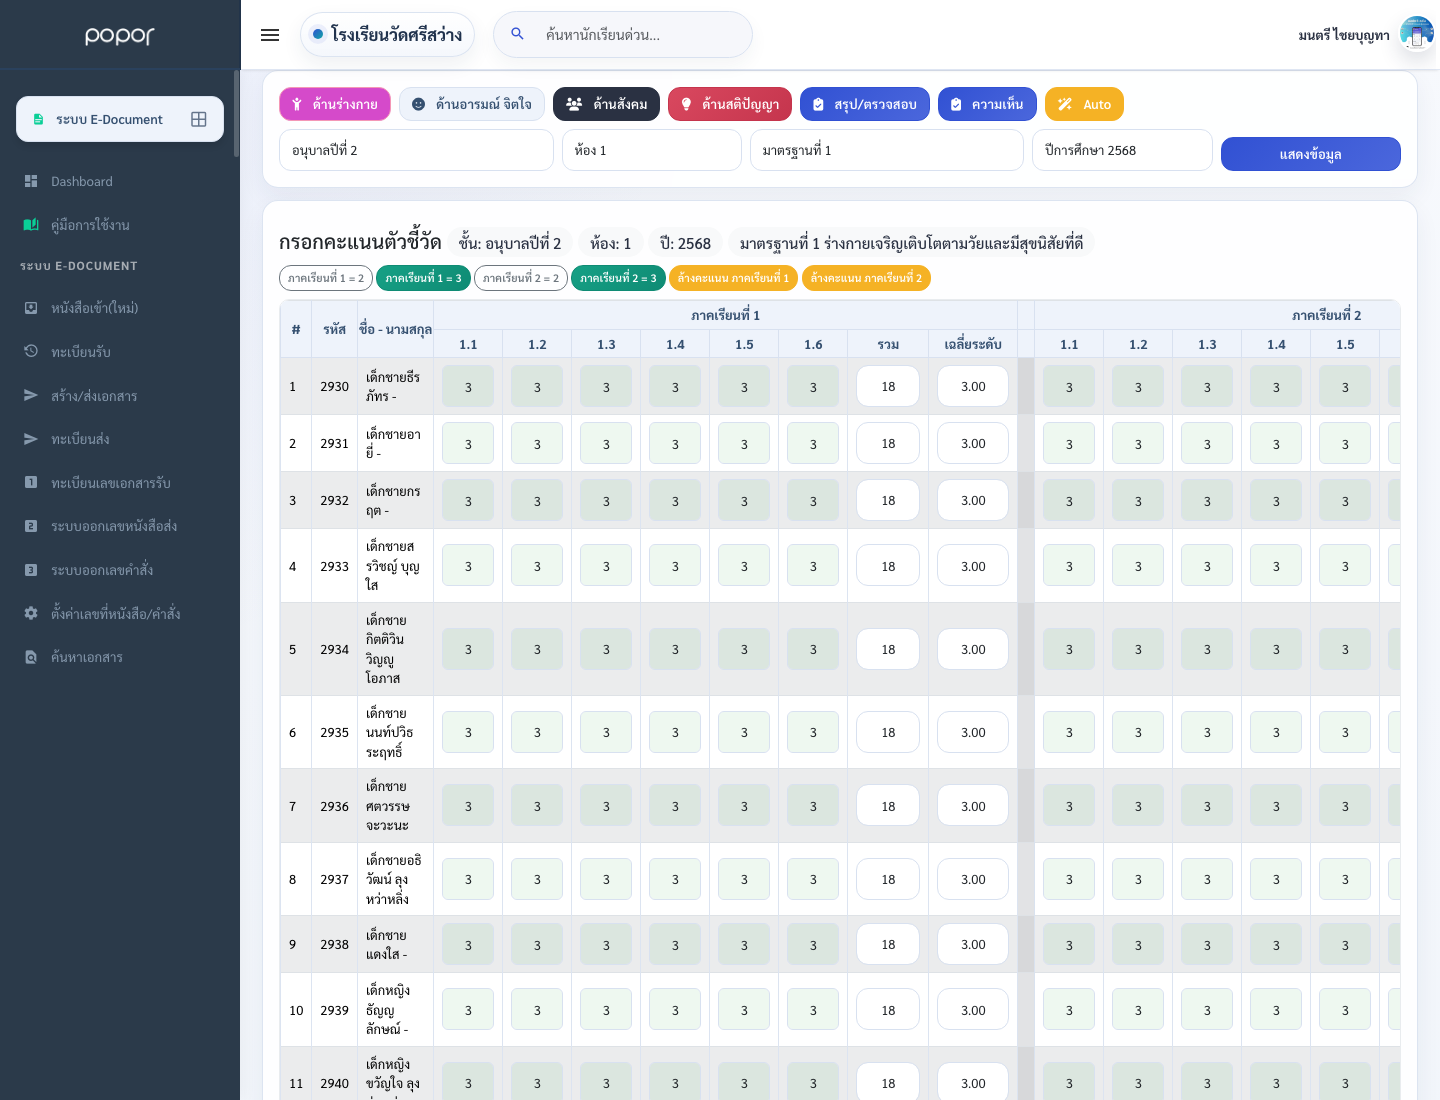Click the grid icon in ระบบ E-Document
1440x1100 pixels.
[x=199, y=119]
